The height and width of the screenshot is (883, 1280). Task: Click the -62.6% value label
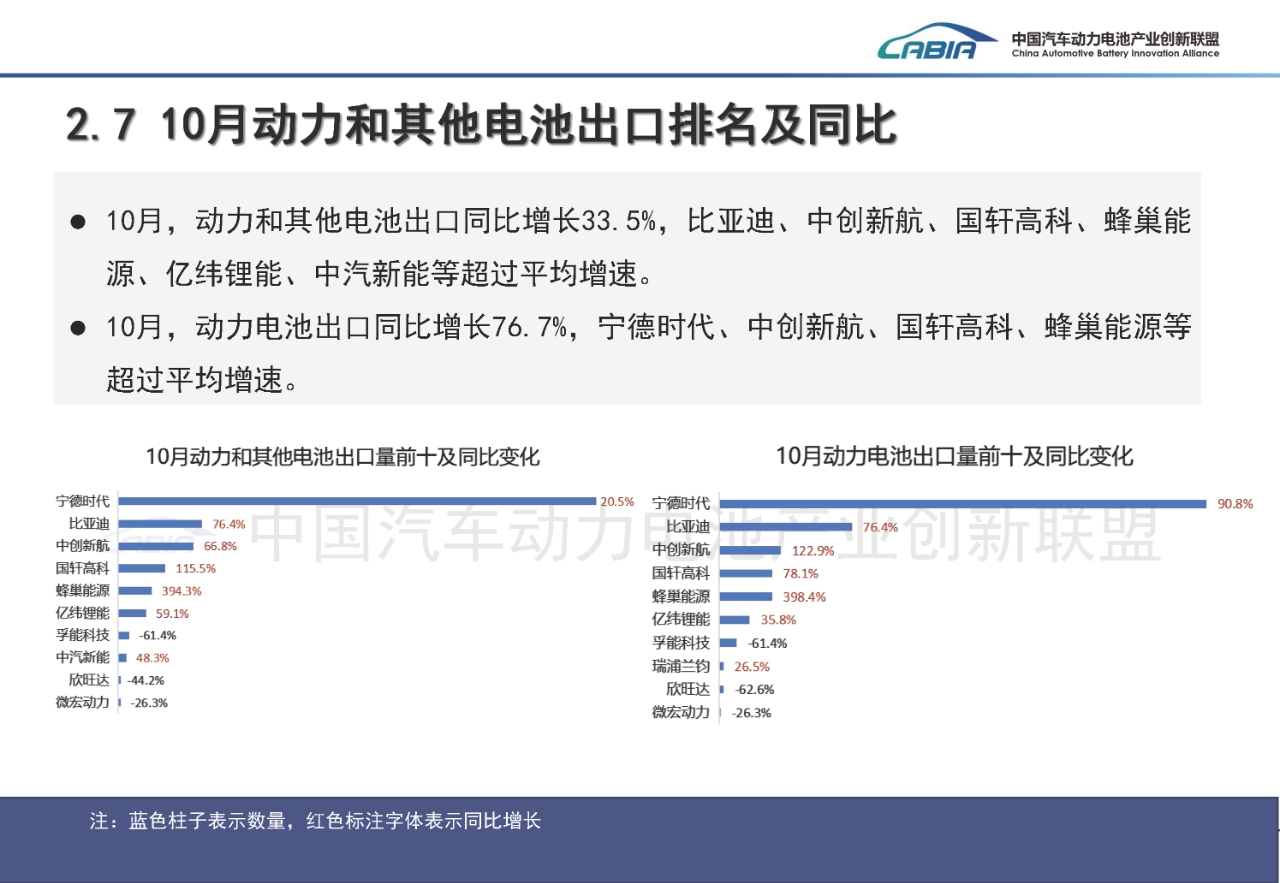754,689
